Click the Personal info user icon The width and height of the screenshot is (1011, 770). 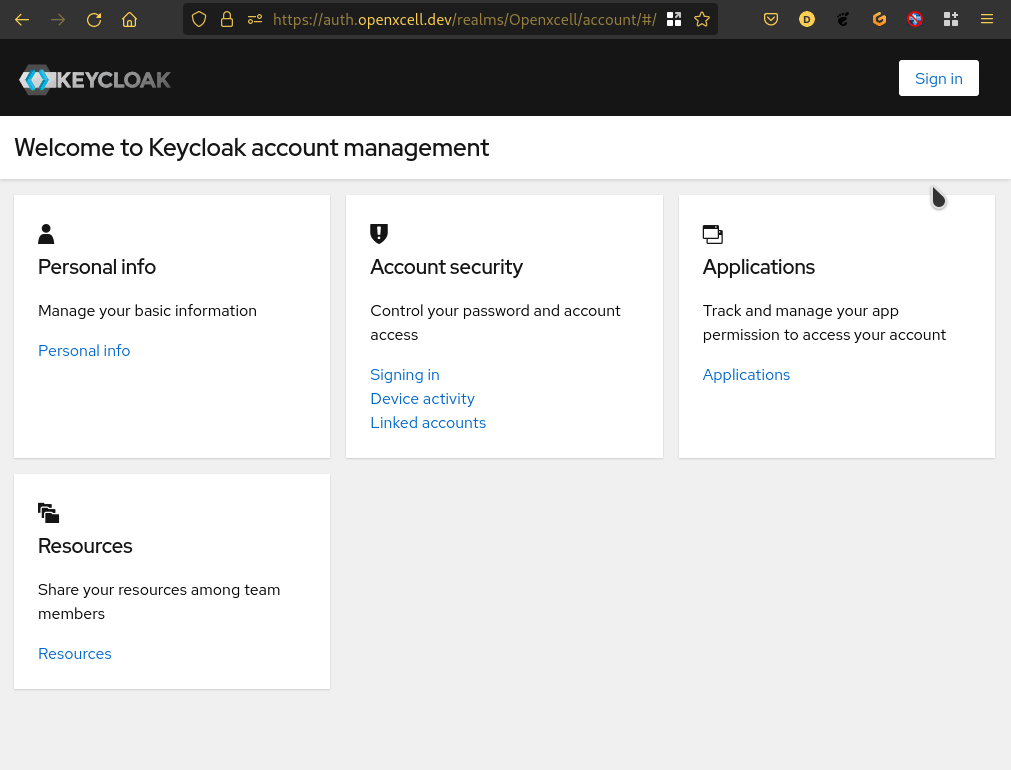(46, 234)
